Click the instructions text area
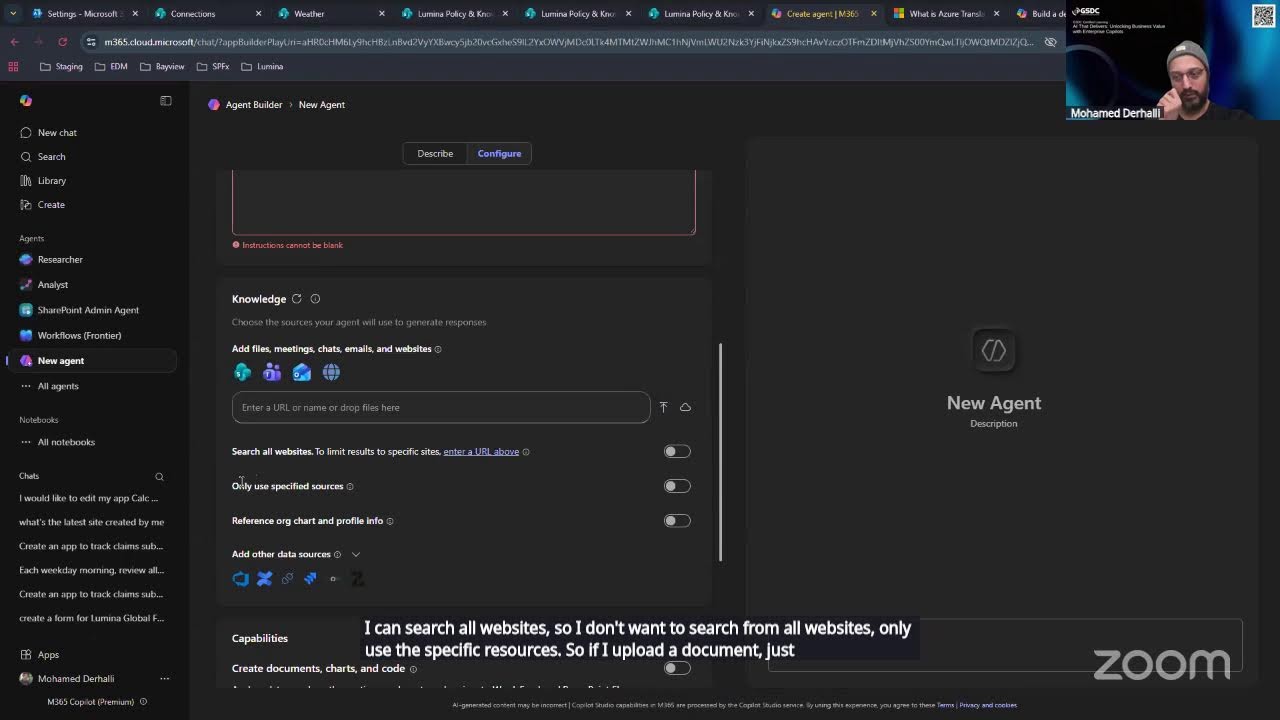The image size is (1280, 720). click(x=463, y=203)
